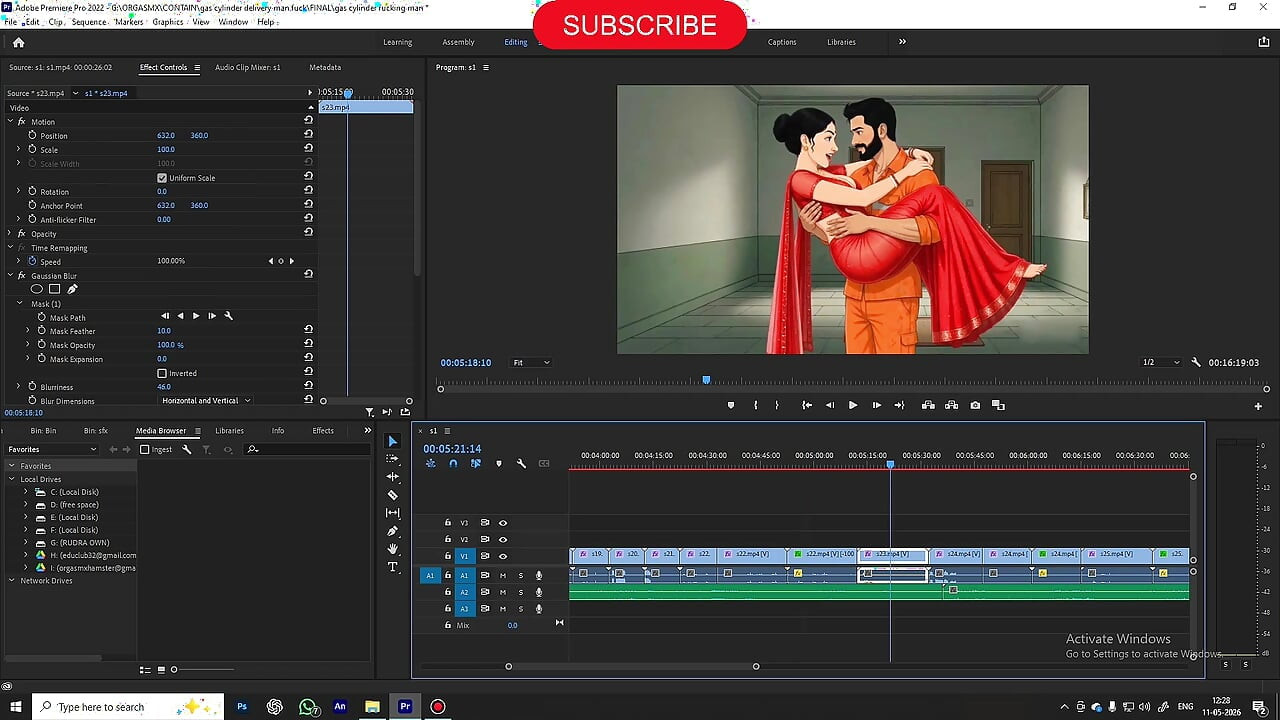
Task: Reset the Position parameter
Action: click(309, 135)
